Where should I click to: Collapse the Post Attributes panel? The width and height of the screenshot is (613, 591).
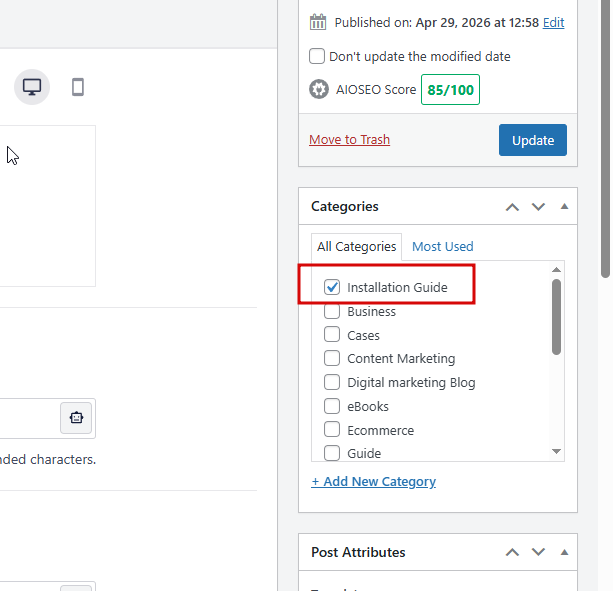tap(564, 552)
